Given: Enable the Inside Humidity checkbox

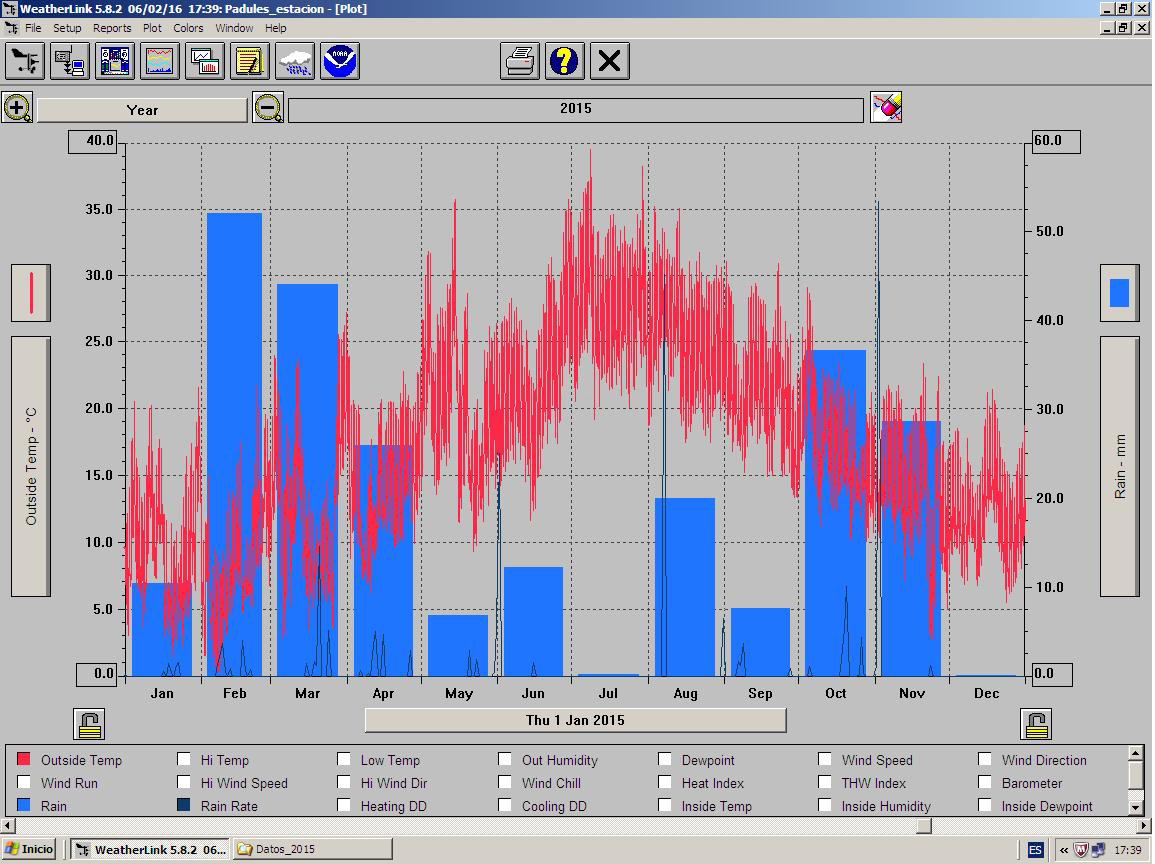Looking at the screenshot, I should 825,805.
